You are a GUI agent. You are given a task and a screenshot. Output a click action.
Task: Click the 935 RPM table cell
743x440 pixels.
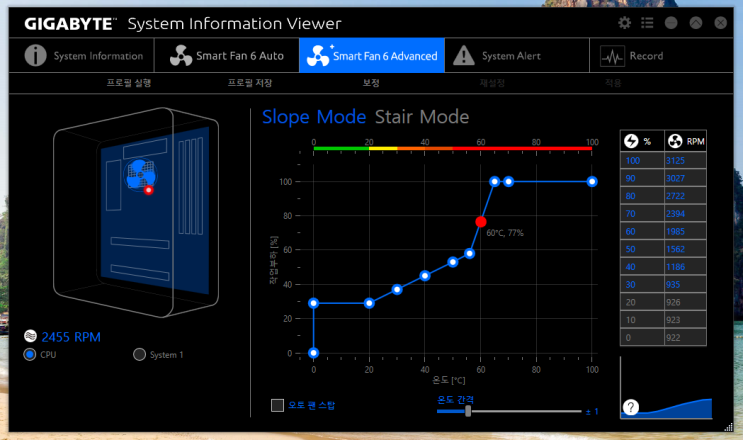pos(685,284)
